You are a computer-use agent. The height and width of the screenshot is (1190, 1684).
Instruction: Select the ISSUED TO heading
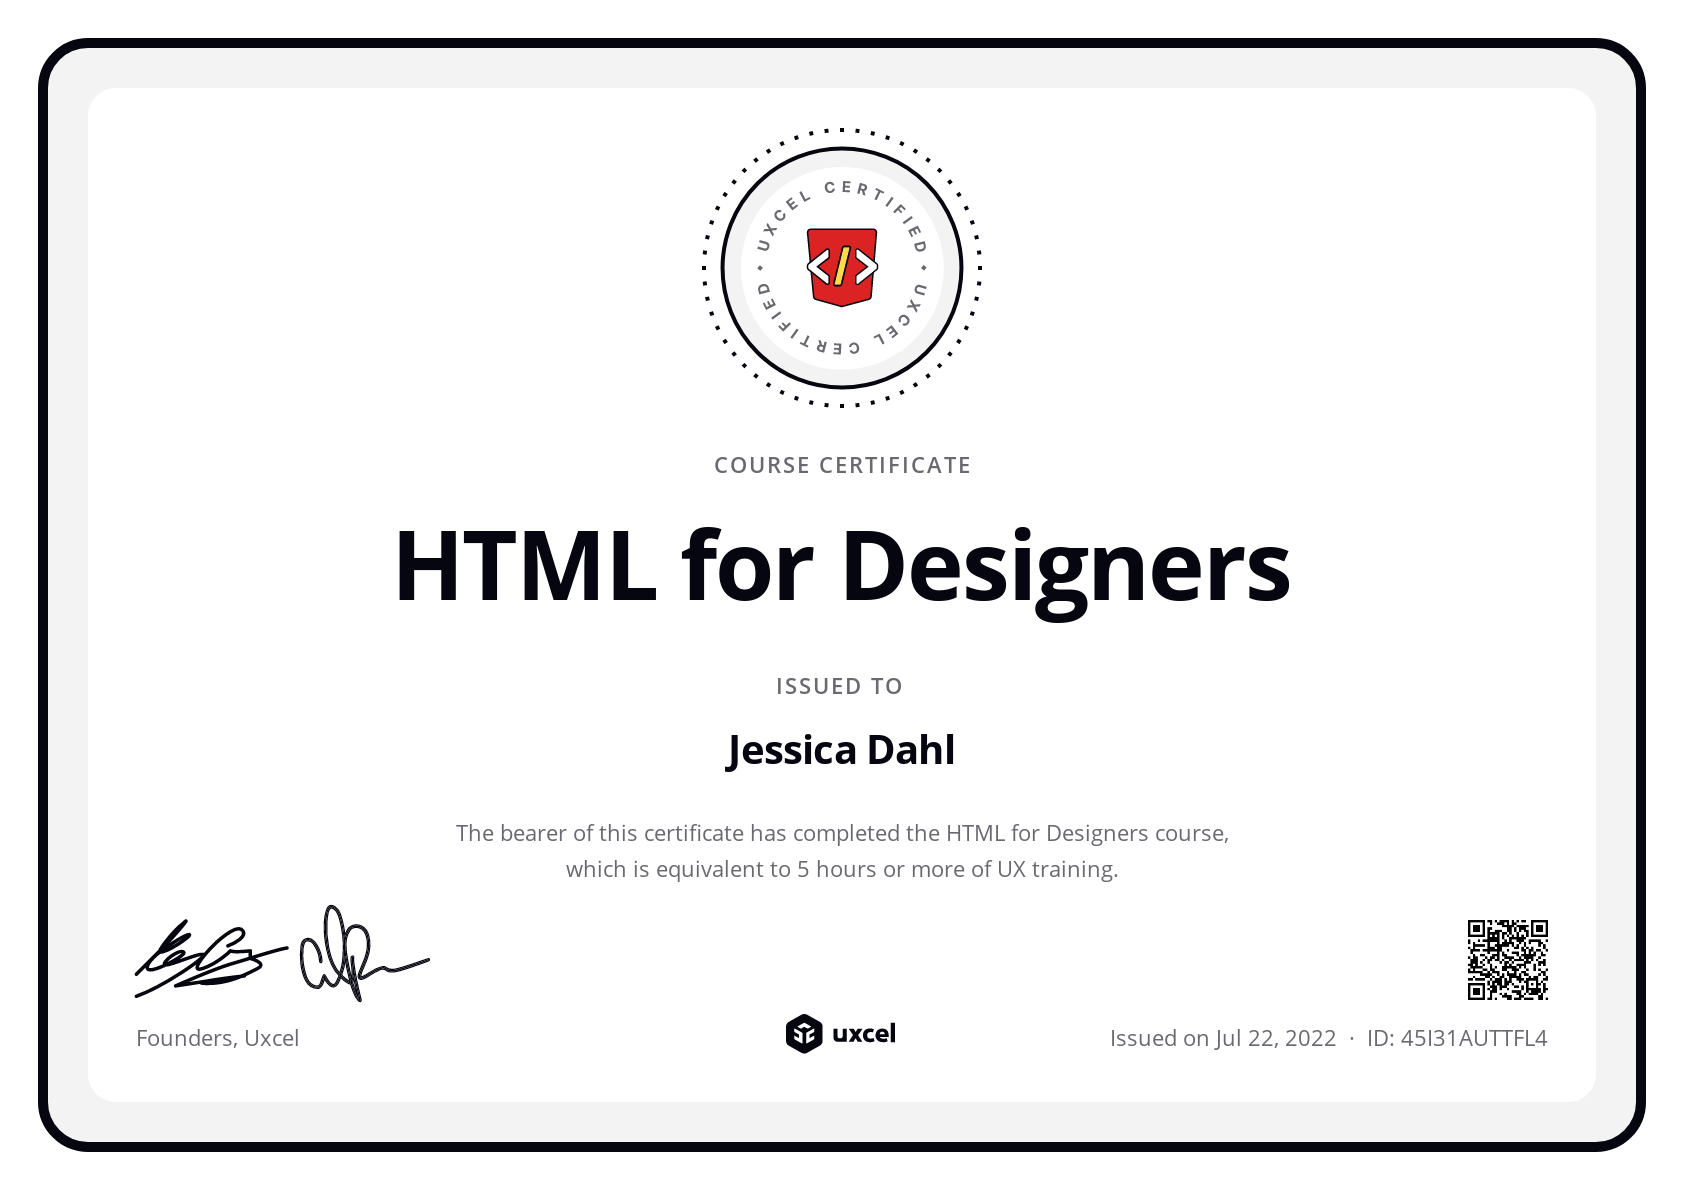pos(840,686)
